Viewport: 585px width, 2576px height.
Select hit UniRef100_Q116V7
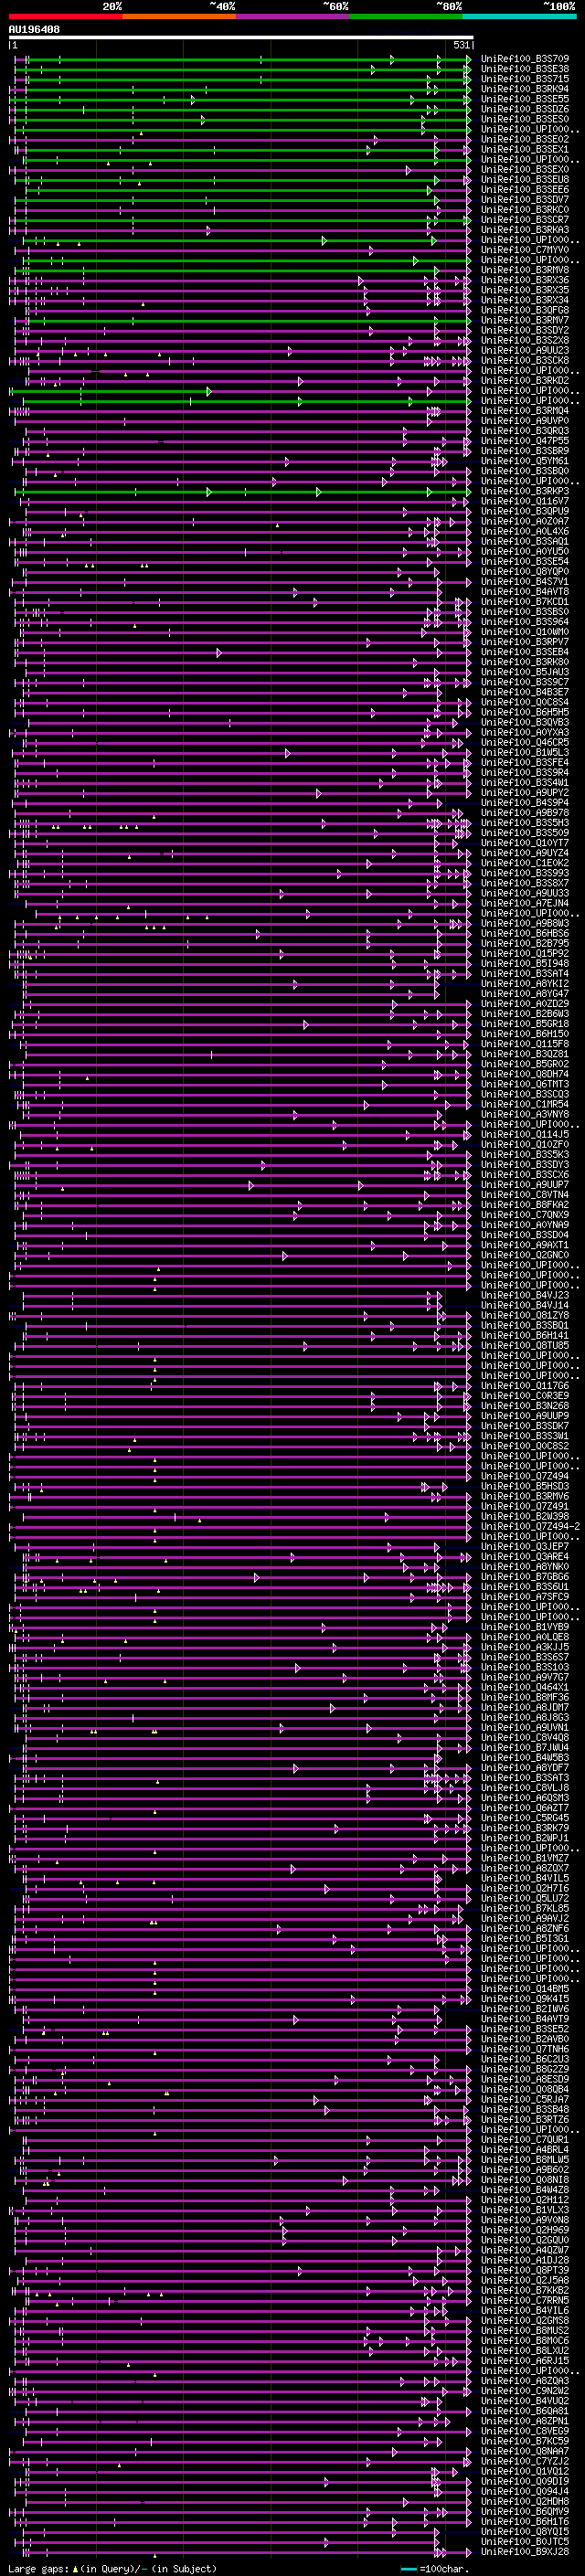tap(525, 501)
